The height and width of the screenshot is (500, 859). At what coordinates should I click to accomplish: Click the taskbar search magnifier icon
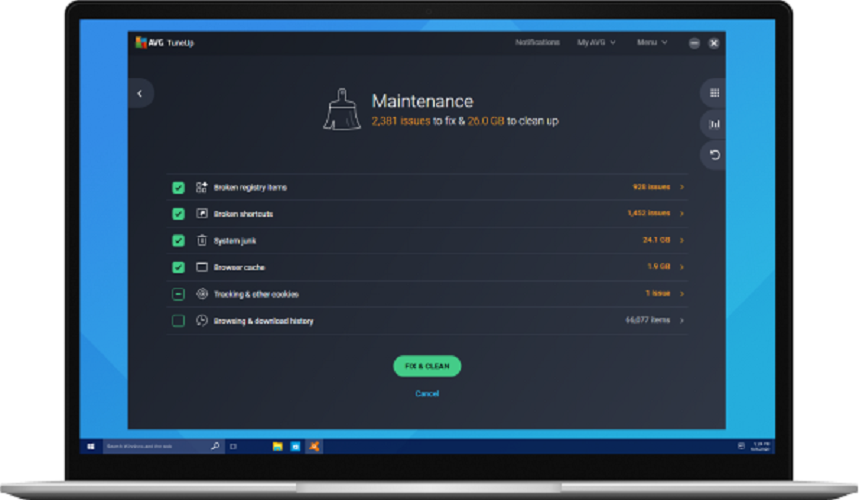215,446
